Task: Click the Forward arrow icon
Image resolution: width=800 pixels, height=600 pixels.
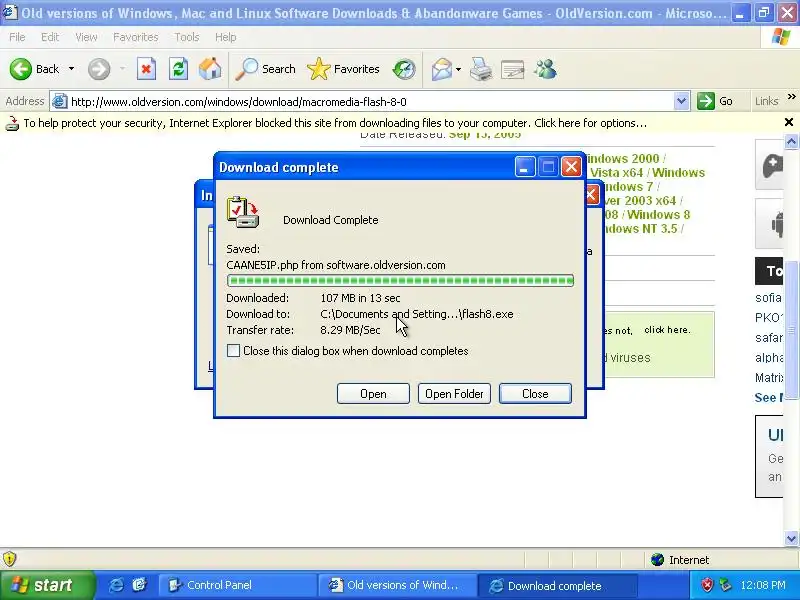Action: point(99,69)
